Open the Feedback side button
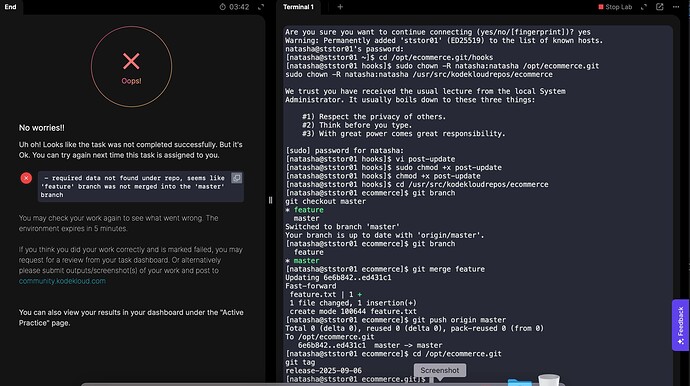690x386 pixels. click(680, 325)
